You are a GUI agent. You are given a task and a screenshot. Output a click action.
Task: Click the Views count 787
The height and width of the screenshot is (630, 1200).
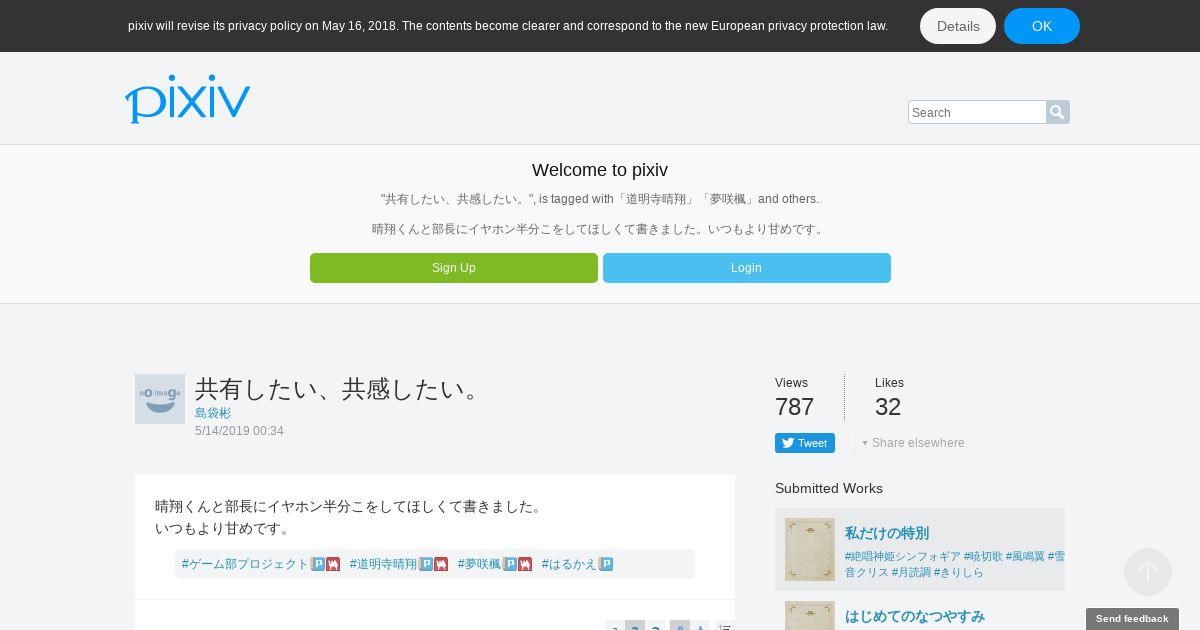click(795, 407)
